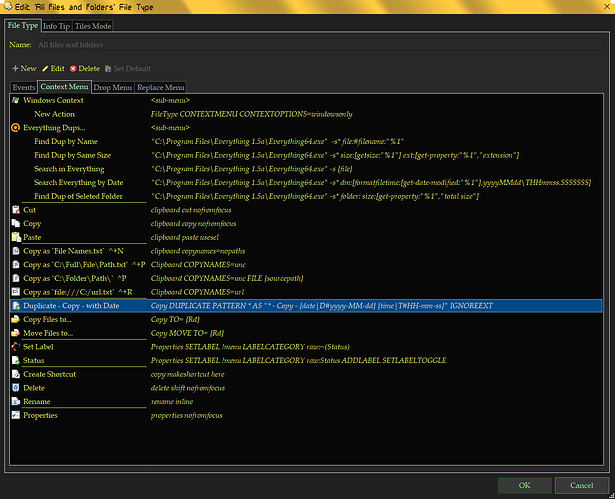Click the scissors icon beside Cut
This screenshot has width=615, height=499.
(x=15, y=209)
